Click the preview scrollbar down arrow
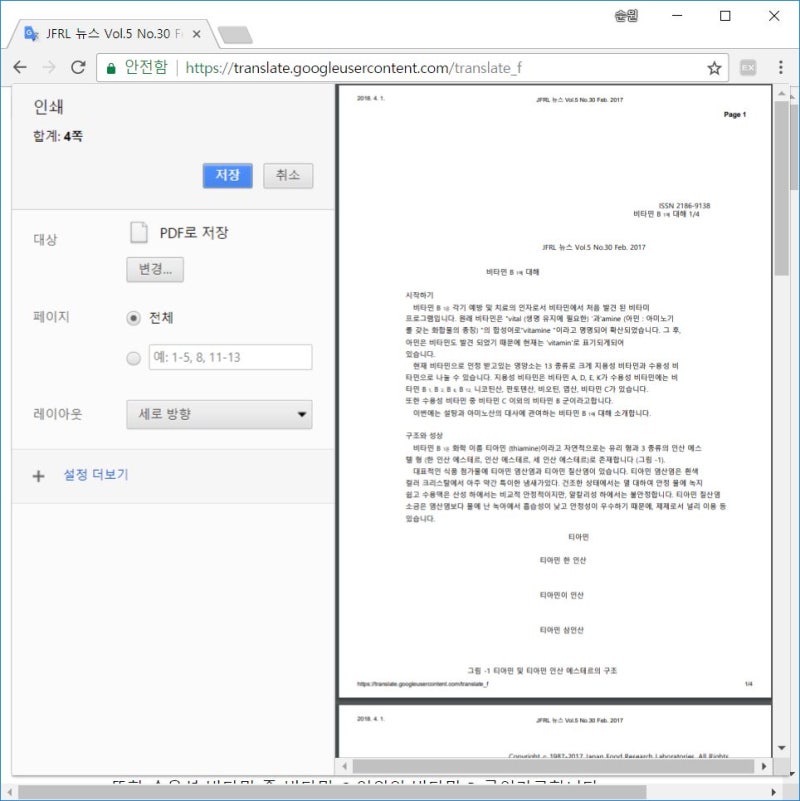The width and height of the screenshot is (800, 801). pyautogui.click(x=781, y=748)
